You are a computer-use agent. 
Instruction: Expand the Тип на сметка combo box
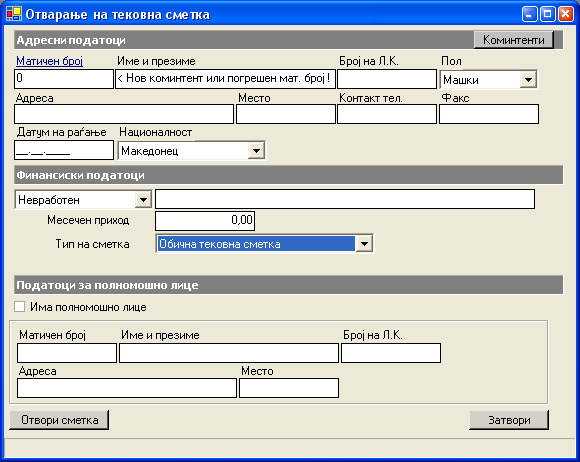tap(364, 244)
